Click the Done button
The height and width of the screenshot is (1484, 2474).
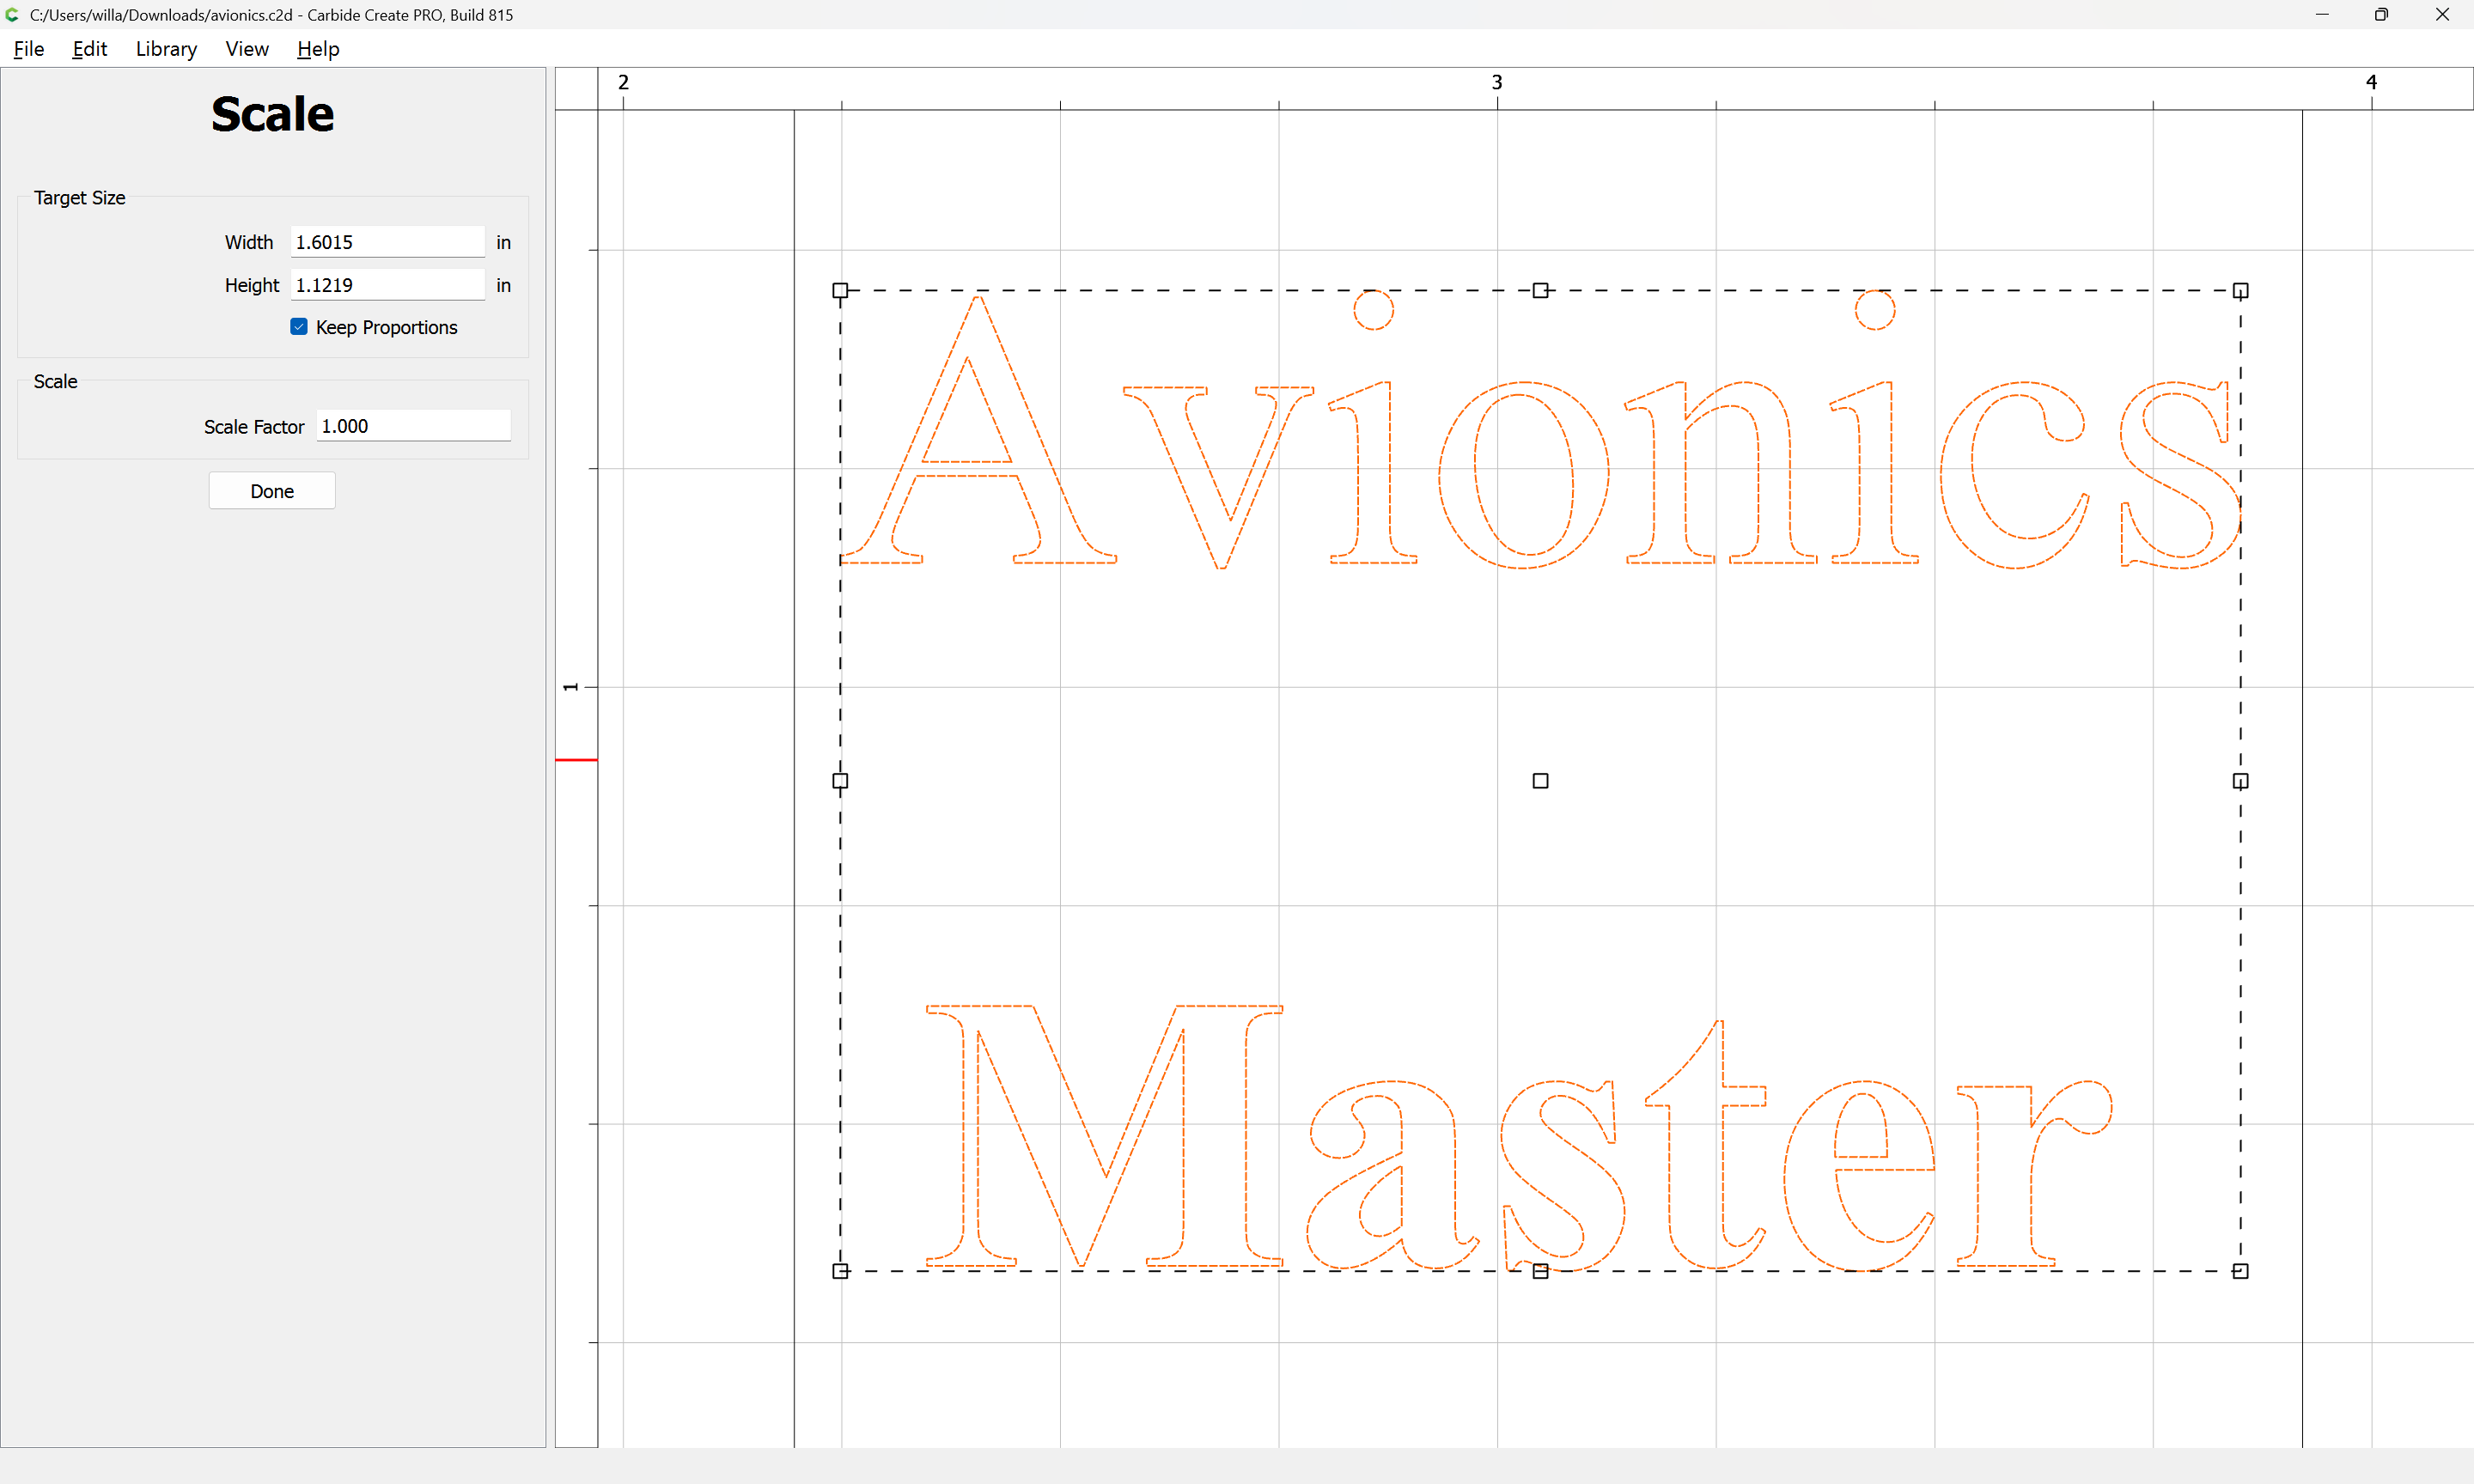[x=272, y=491]
